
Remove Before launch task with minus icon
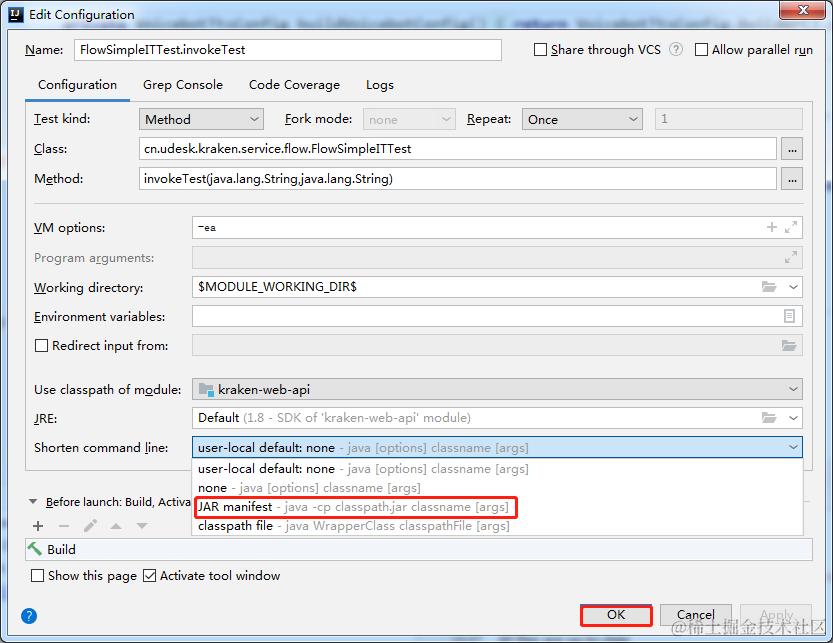(x=64, y=526)
